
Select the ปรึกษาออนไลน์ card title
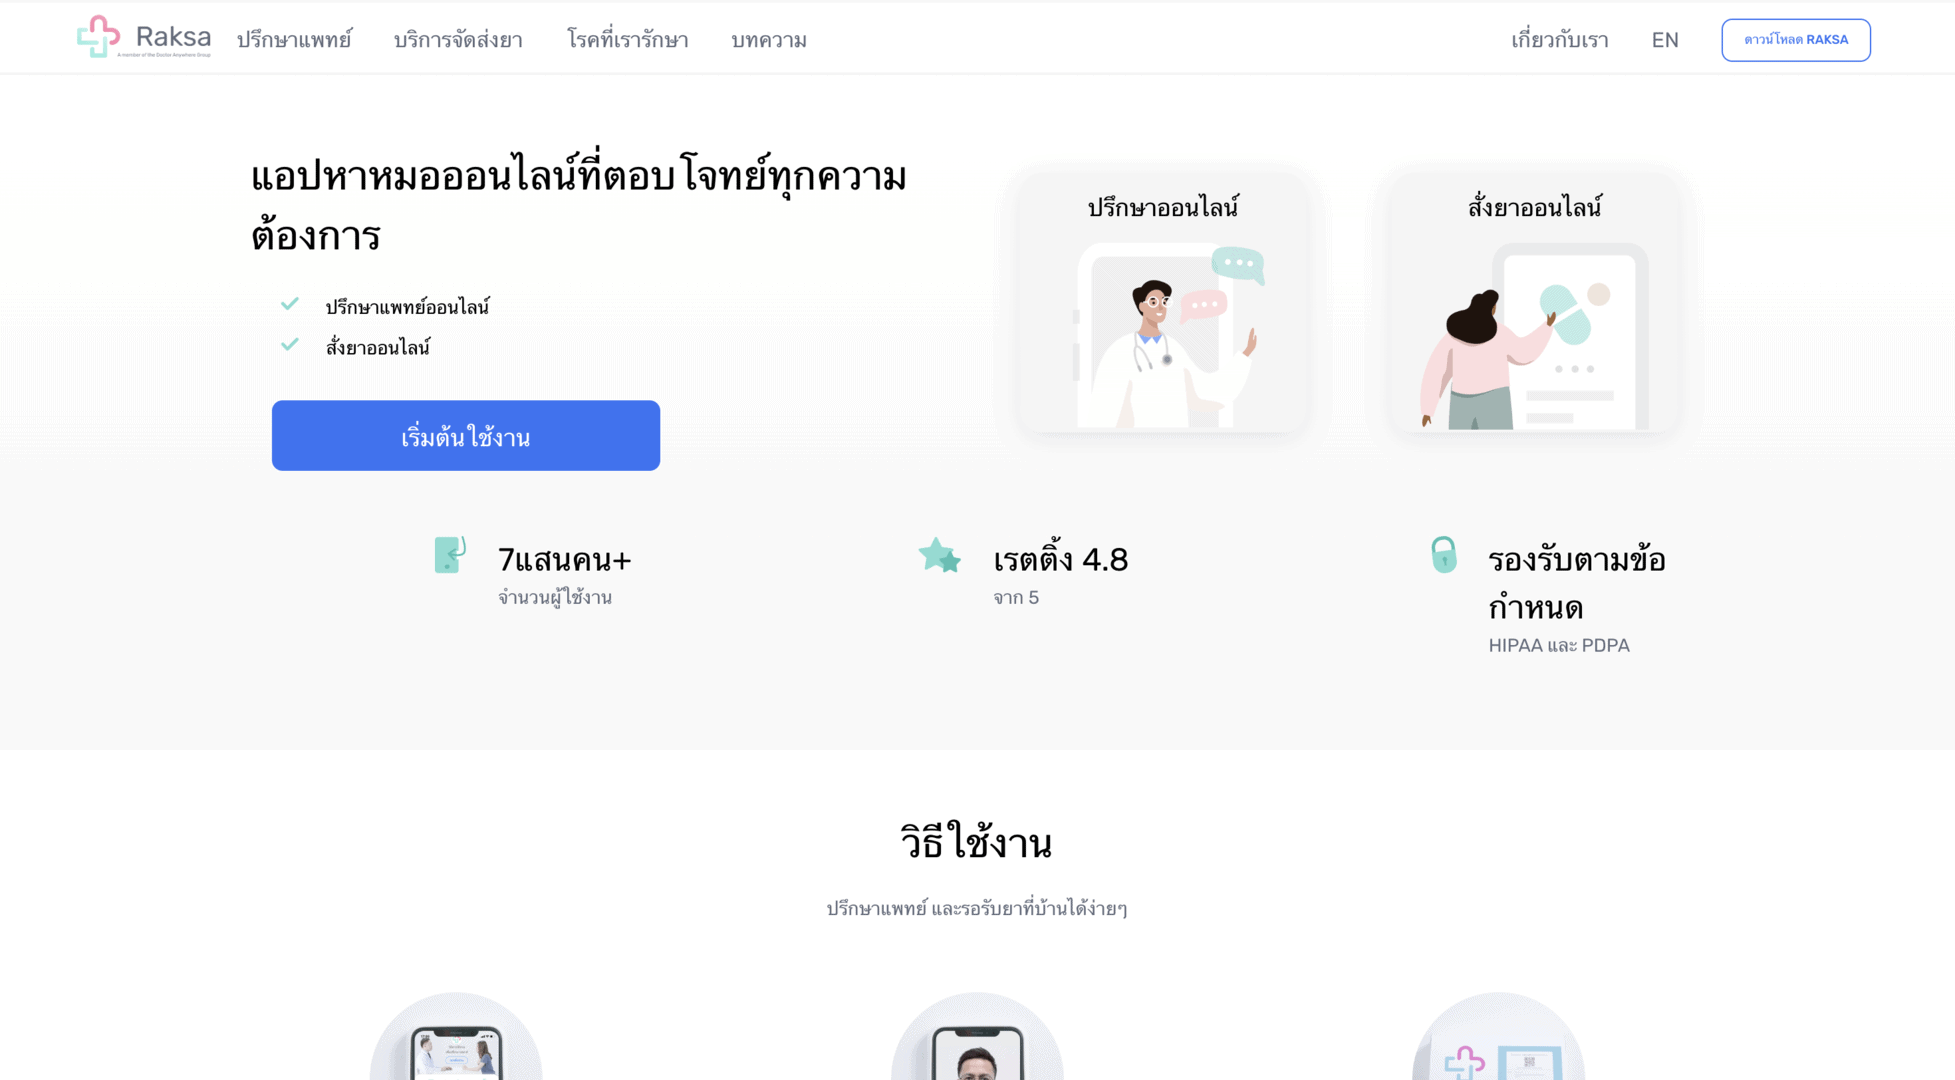[x=1163, y=207]
